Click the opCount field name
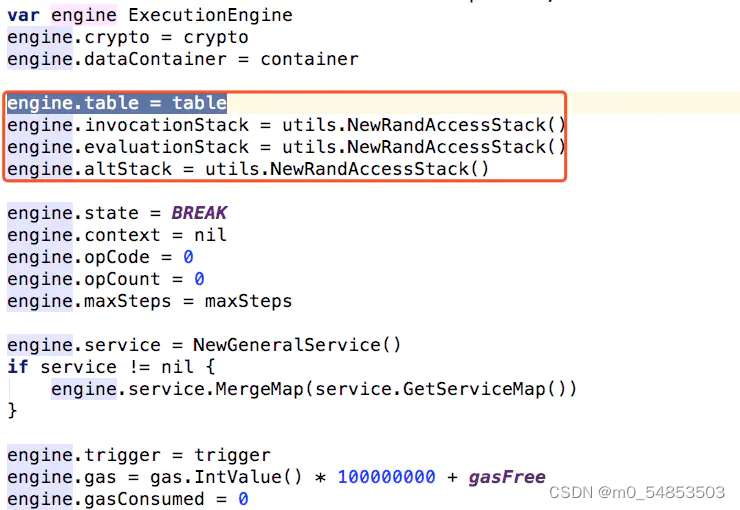 122,279
